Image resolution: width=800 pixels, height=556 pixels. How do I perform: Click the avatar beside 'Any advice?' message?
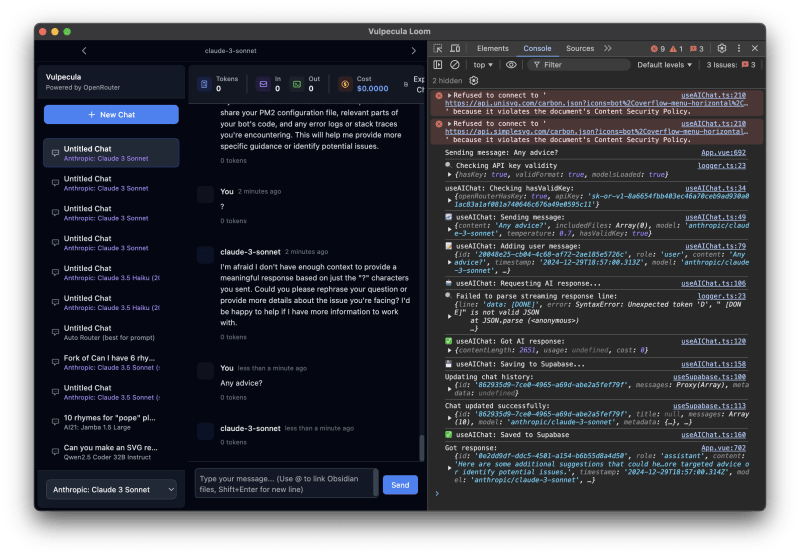tap(206, 371)
